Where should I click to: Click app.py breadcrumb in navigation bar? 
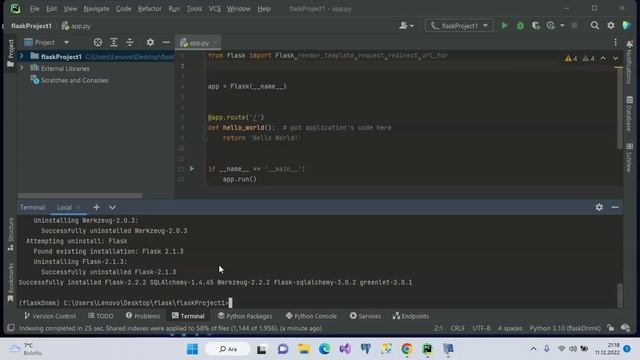76,26
